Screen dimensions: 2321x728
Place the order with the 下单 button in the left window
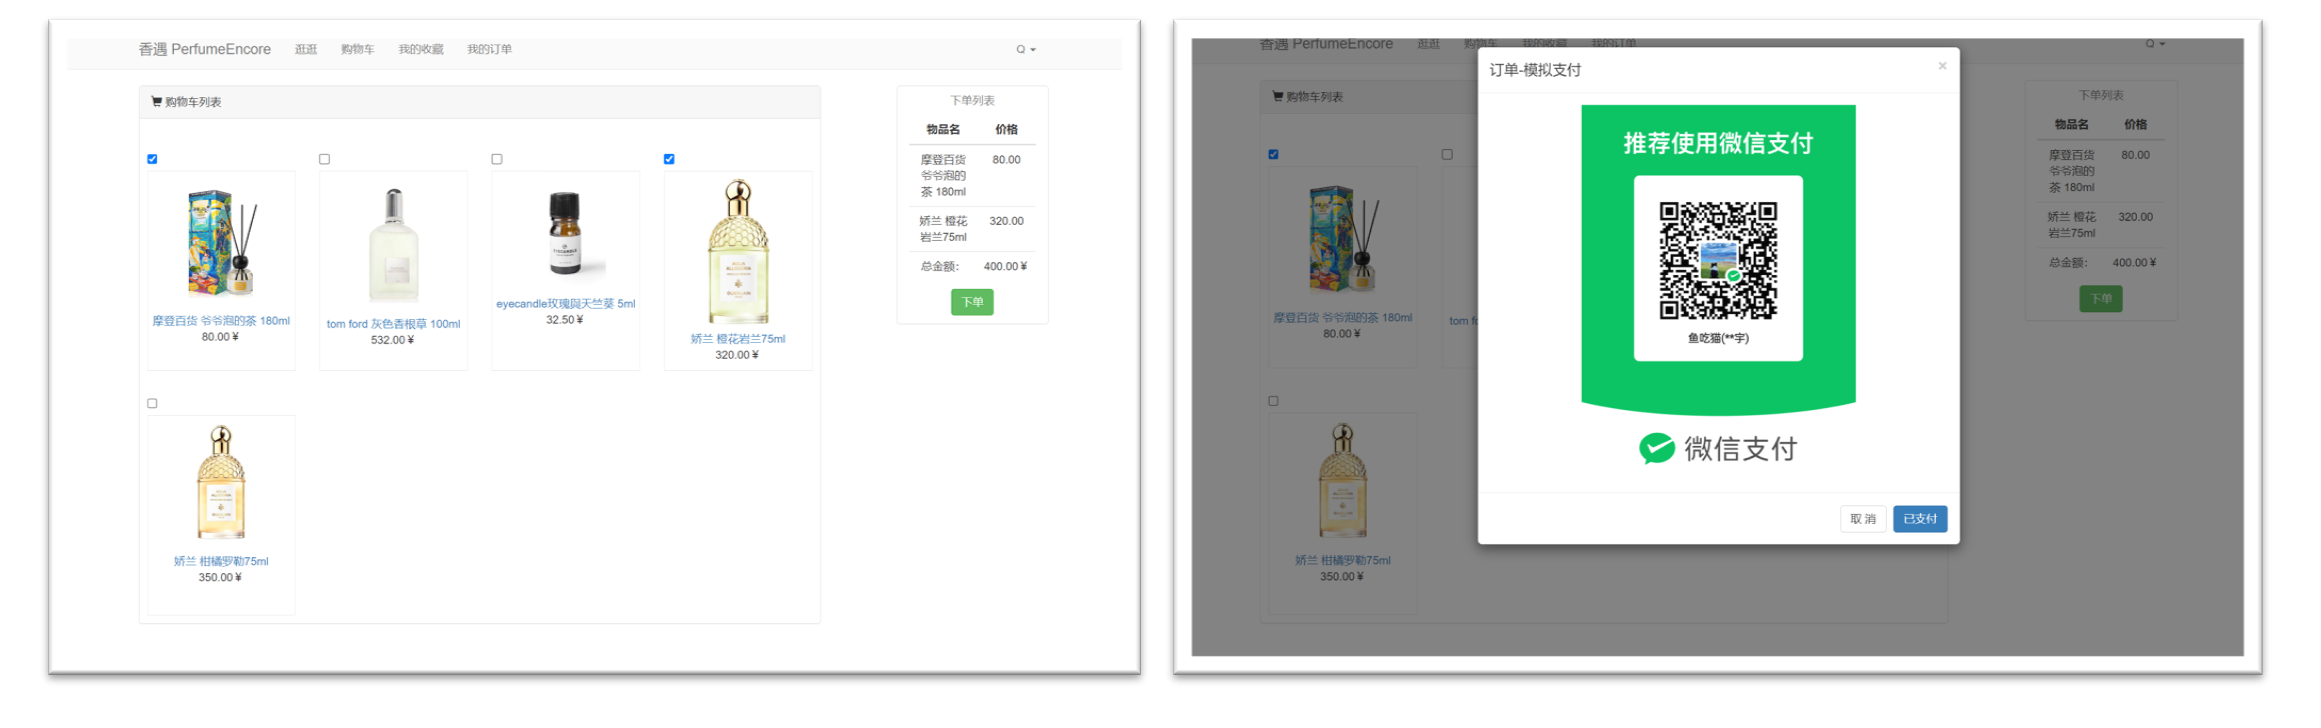point(972,302)
